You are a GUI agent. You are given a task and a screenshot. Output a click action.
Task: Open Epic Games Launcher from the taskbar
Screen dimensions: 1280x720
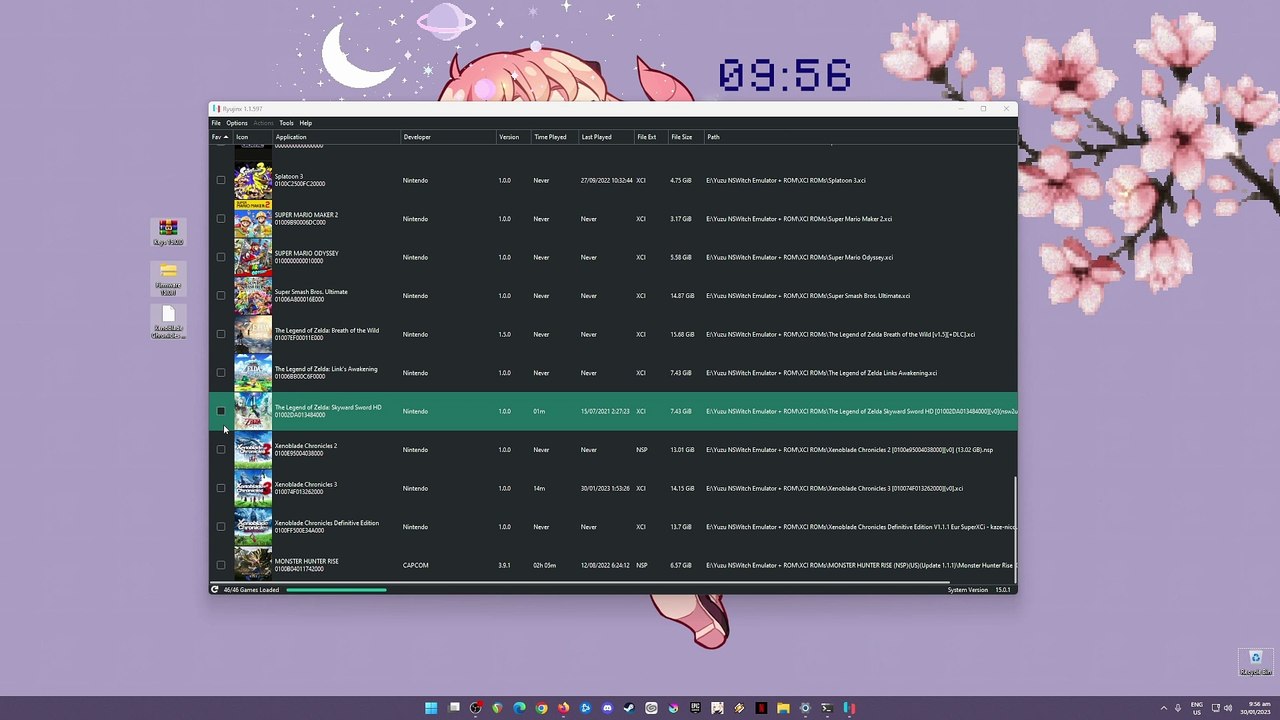[x=695, y=708]
